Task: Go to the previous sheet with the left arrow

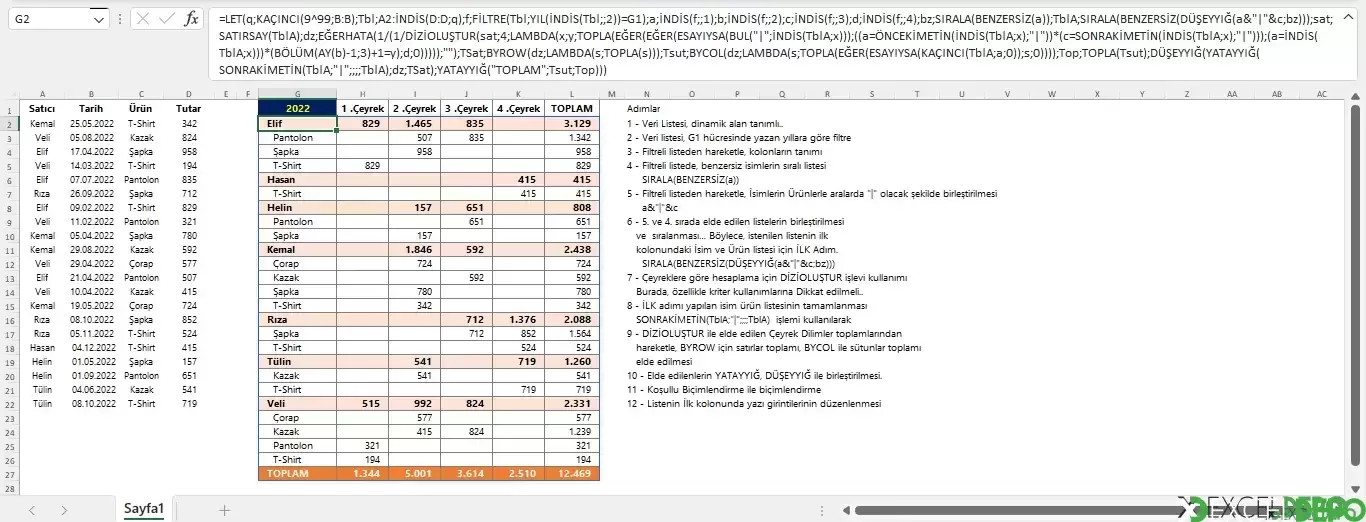Action: pyautogui.click(x=32, y=509)
